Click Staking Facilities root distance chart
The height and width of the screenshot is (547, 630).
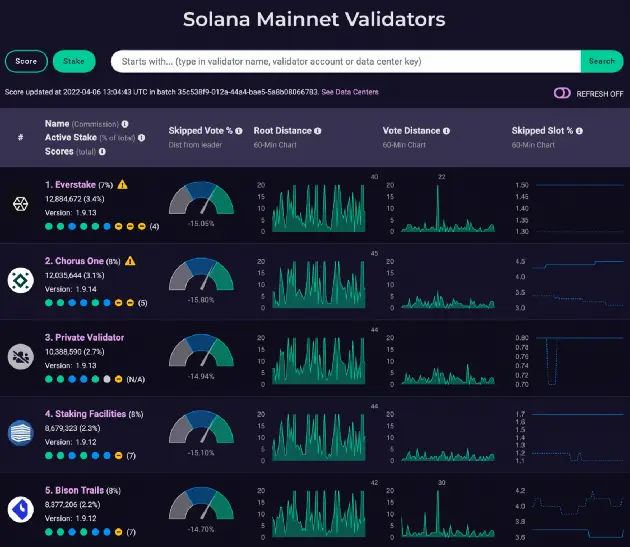tap(319, 437)
